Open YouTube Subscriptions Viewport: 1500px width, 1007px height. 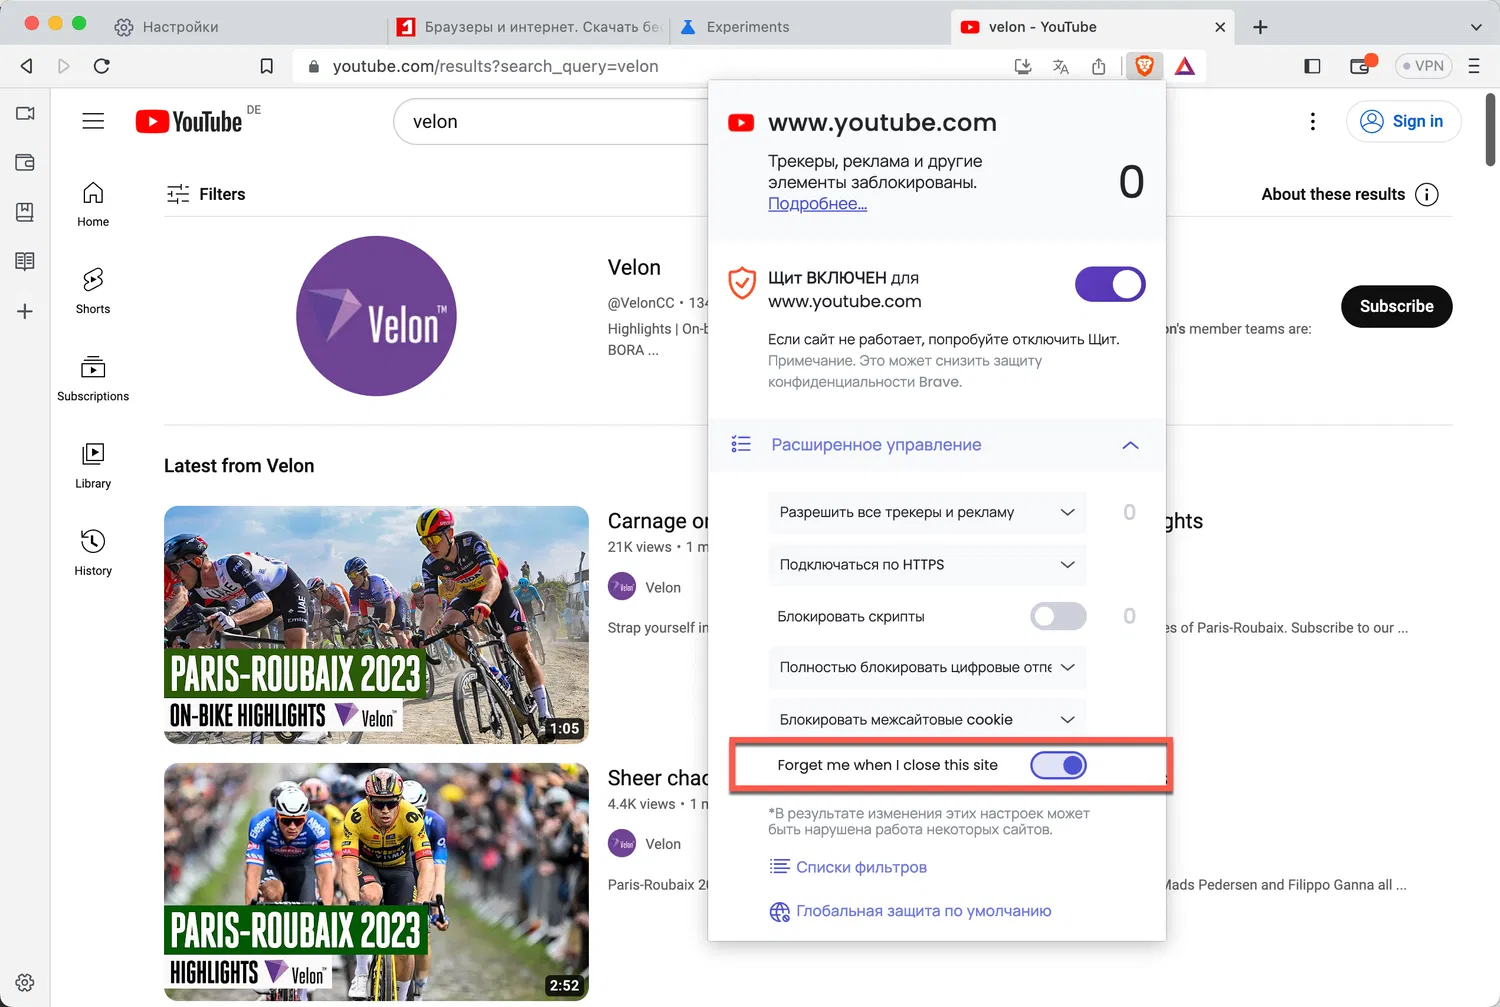pos(93,378)
